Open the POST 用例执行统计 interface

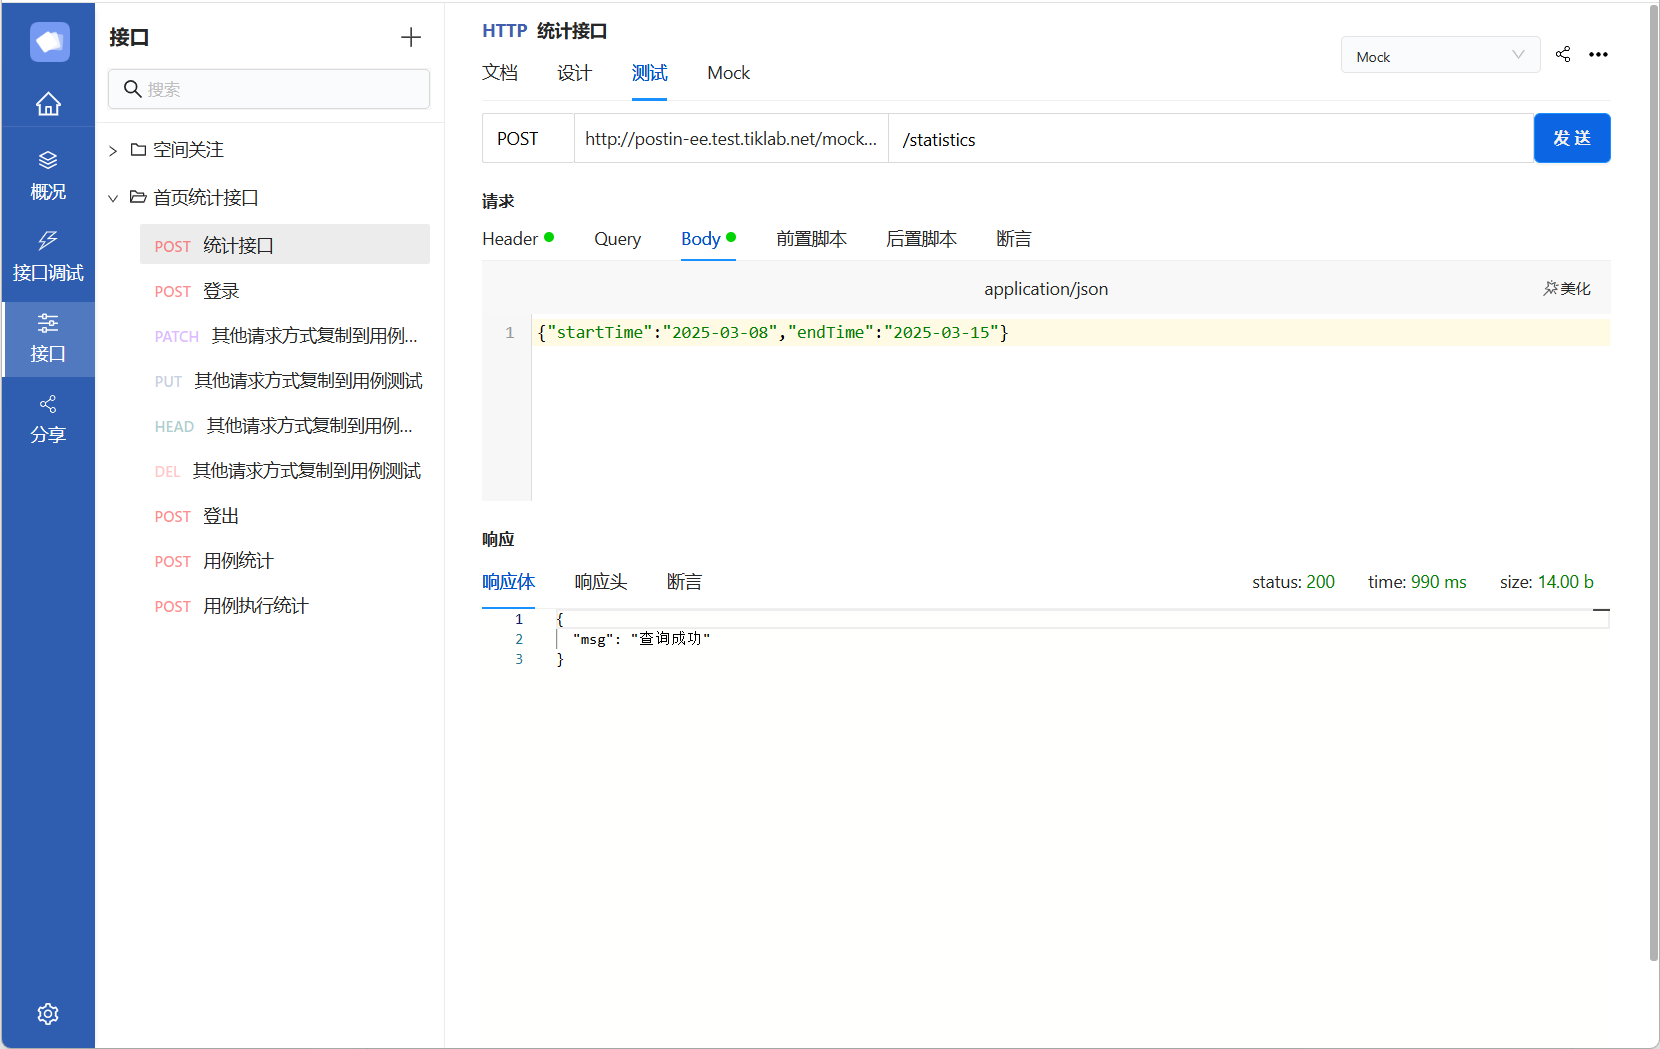pos(285,606)
